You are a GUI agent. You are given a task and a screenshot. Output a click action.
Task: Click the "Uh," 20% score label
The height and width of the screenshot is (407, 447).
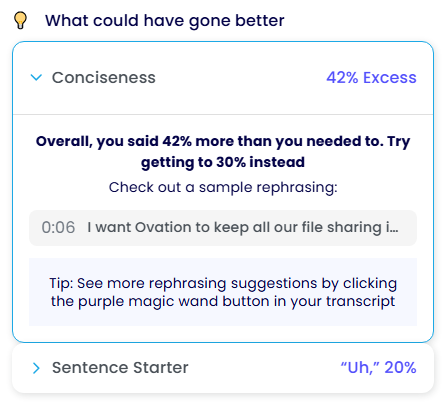(x=378, y=368)
